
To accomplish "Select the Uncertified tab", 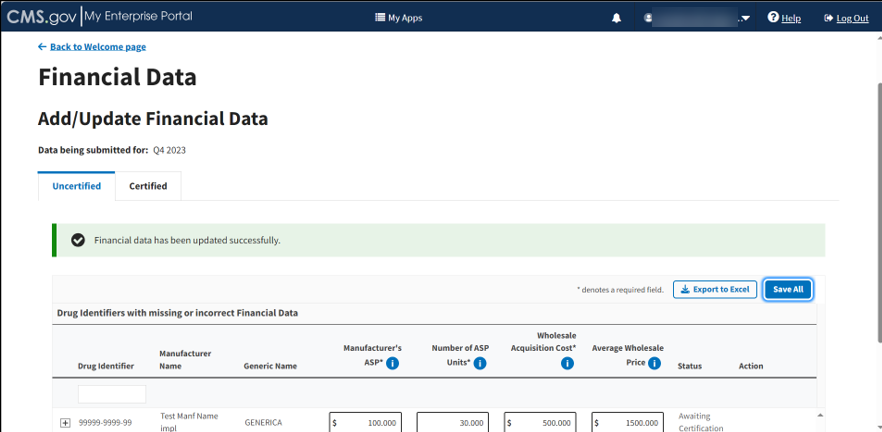I will 76,186.
